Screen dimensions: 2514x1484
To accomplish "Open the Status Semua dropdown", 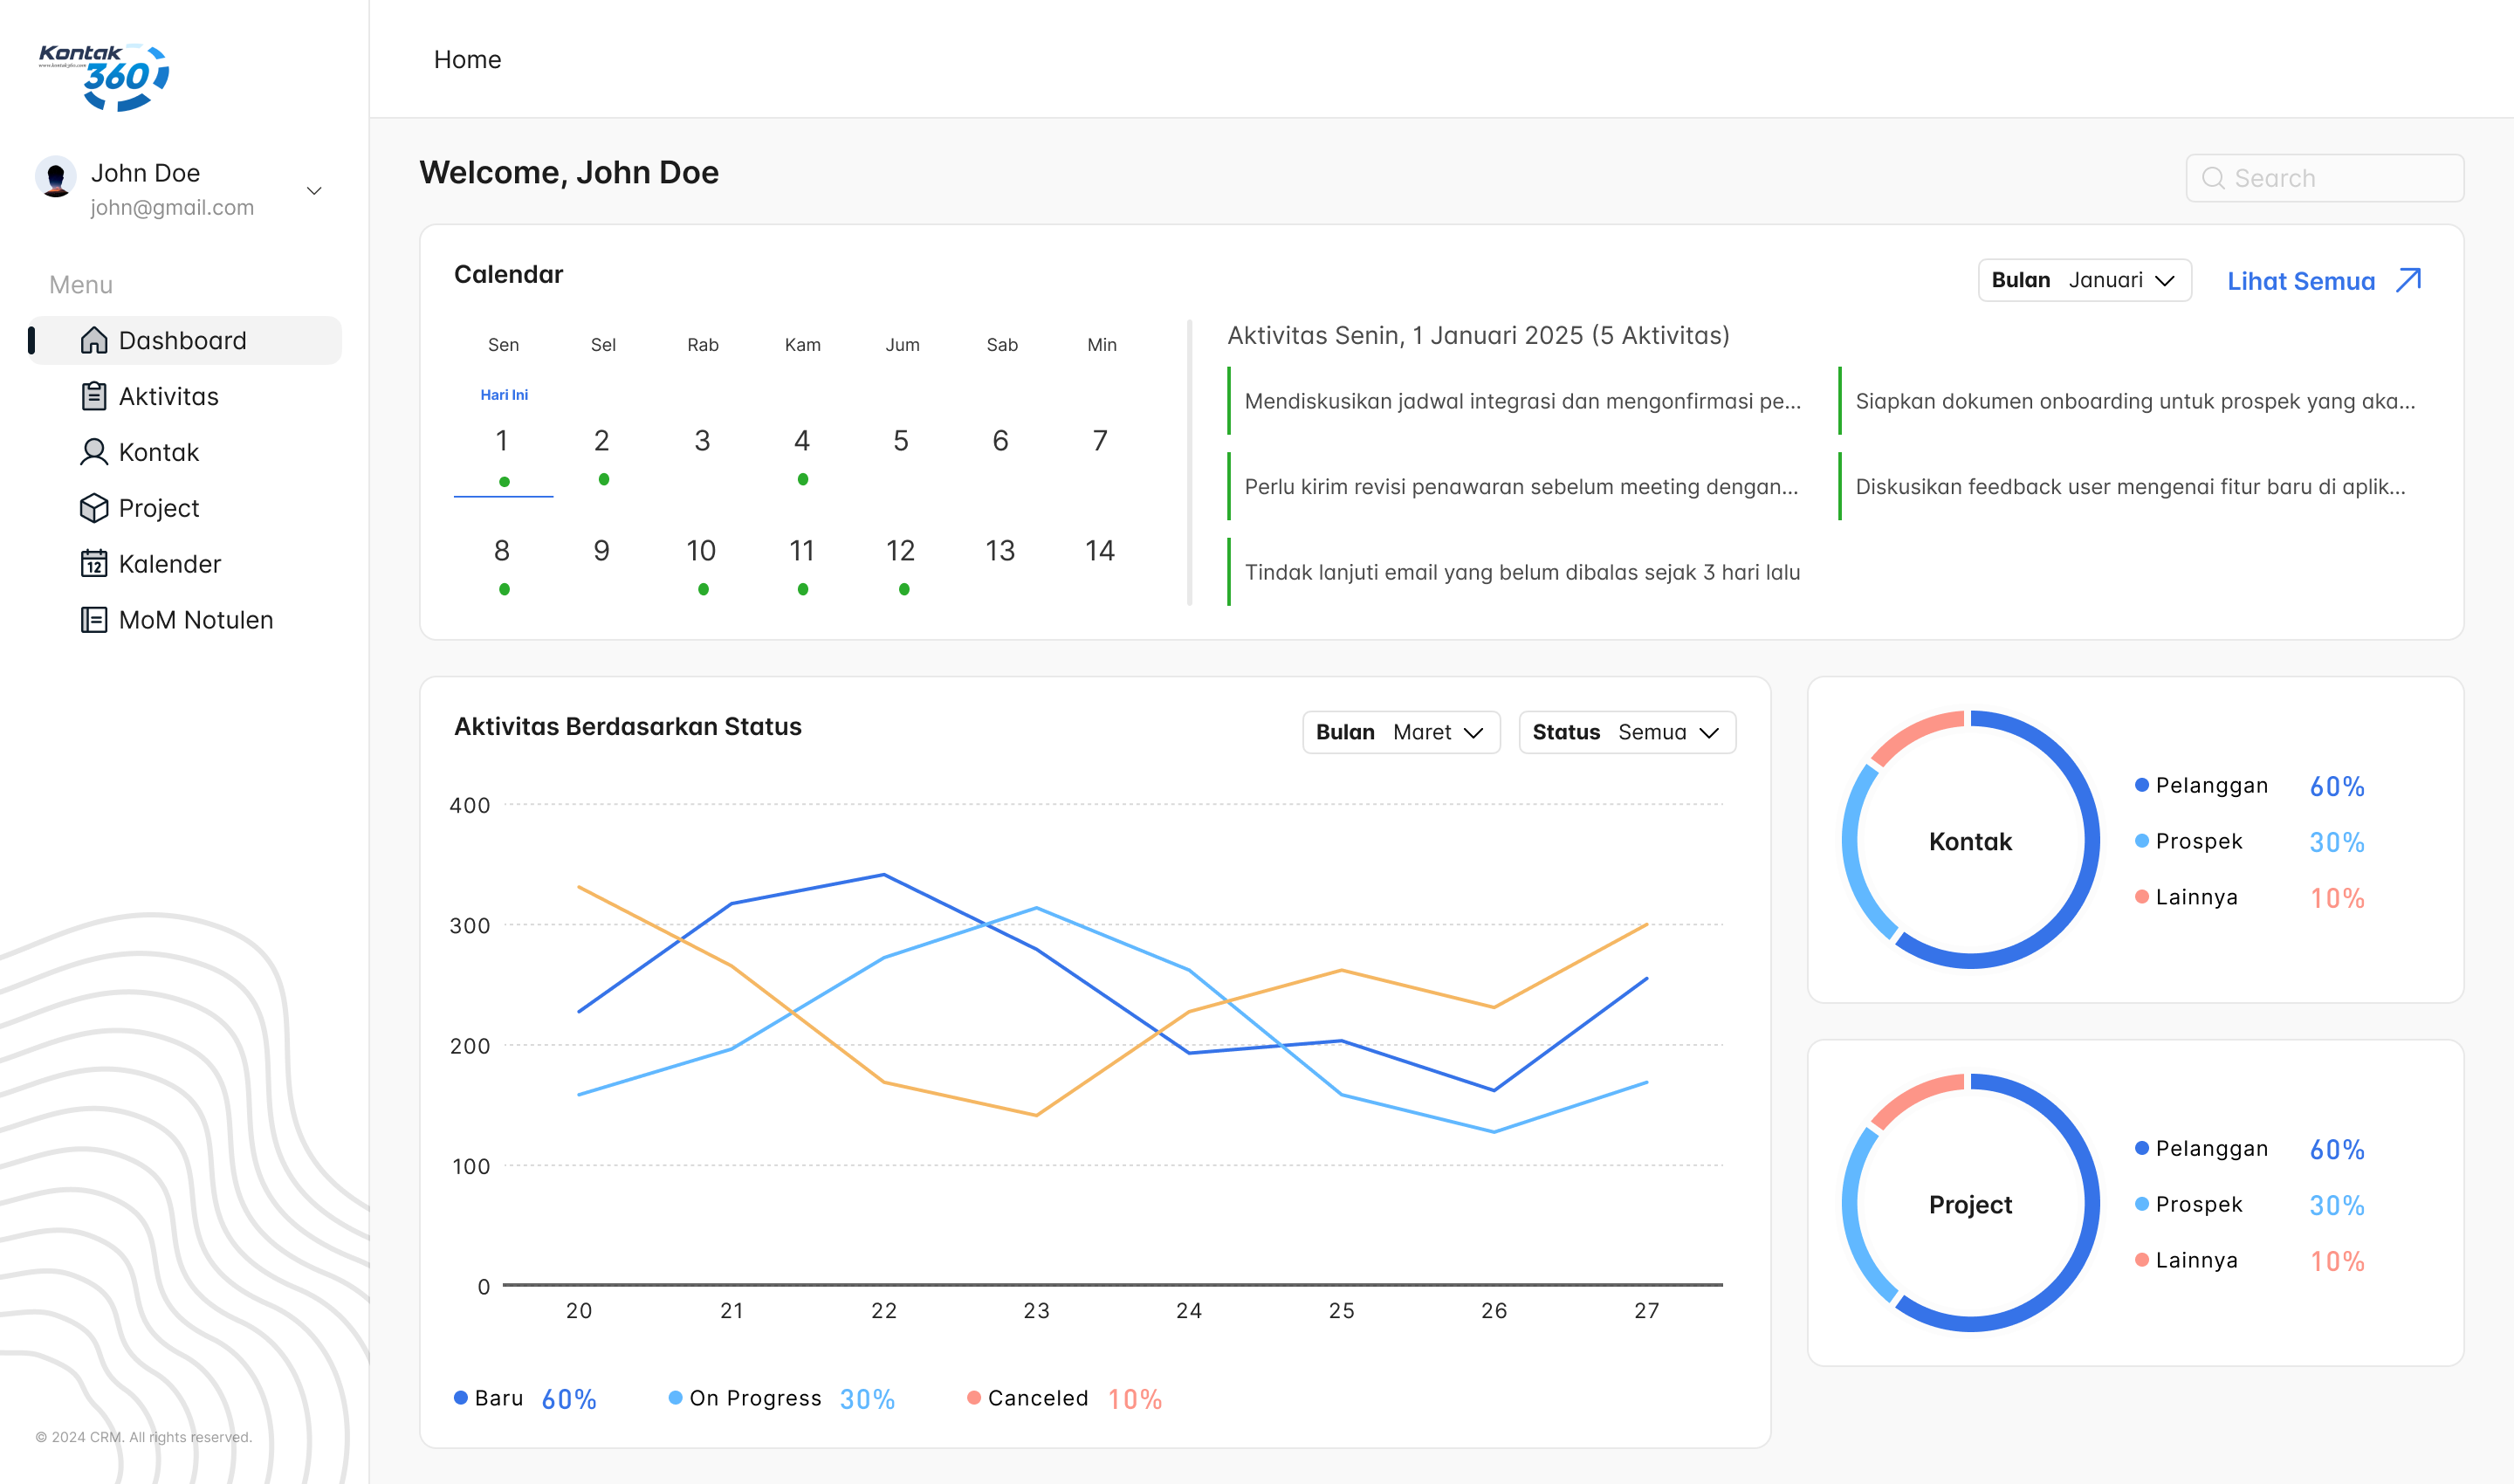I will coord(1626,732).
